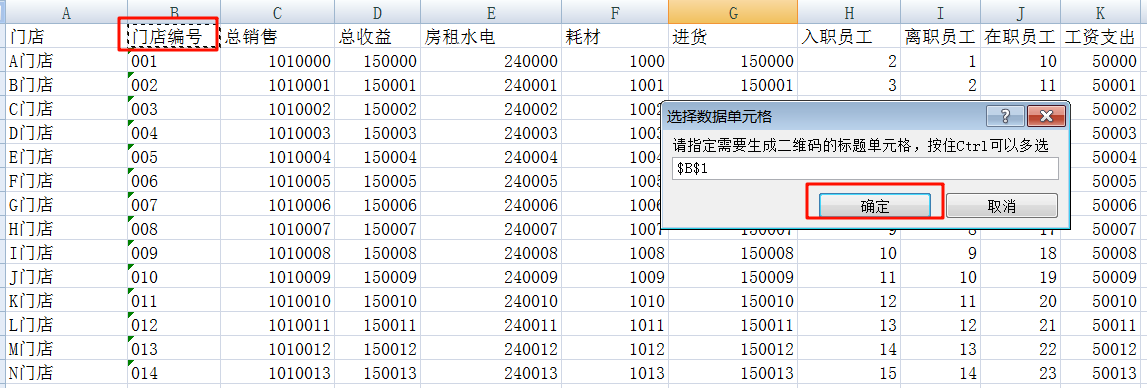1147x388 pixels.
Task: Click the 门店编号 header cell
Action: (x=174, y=37)
